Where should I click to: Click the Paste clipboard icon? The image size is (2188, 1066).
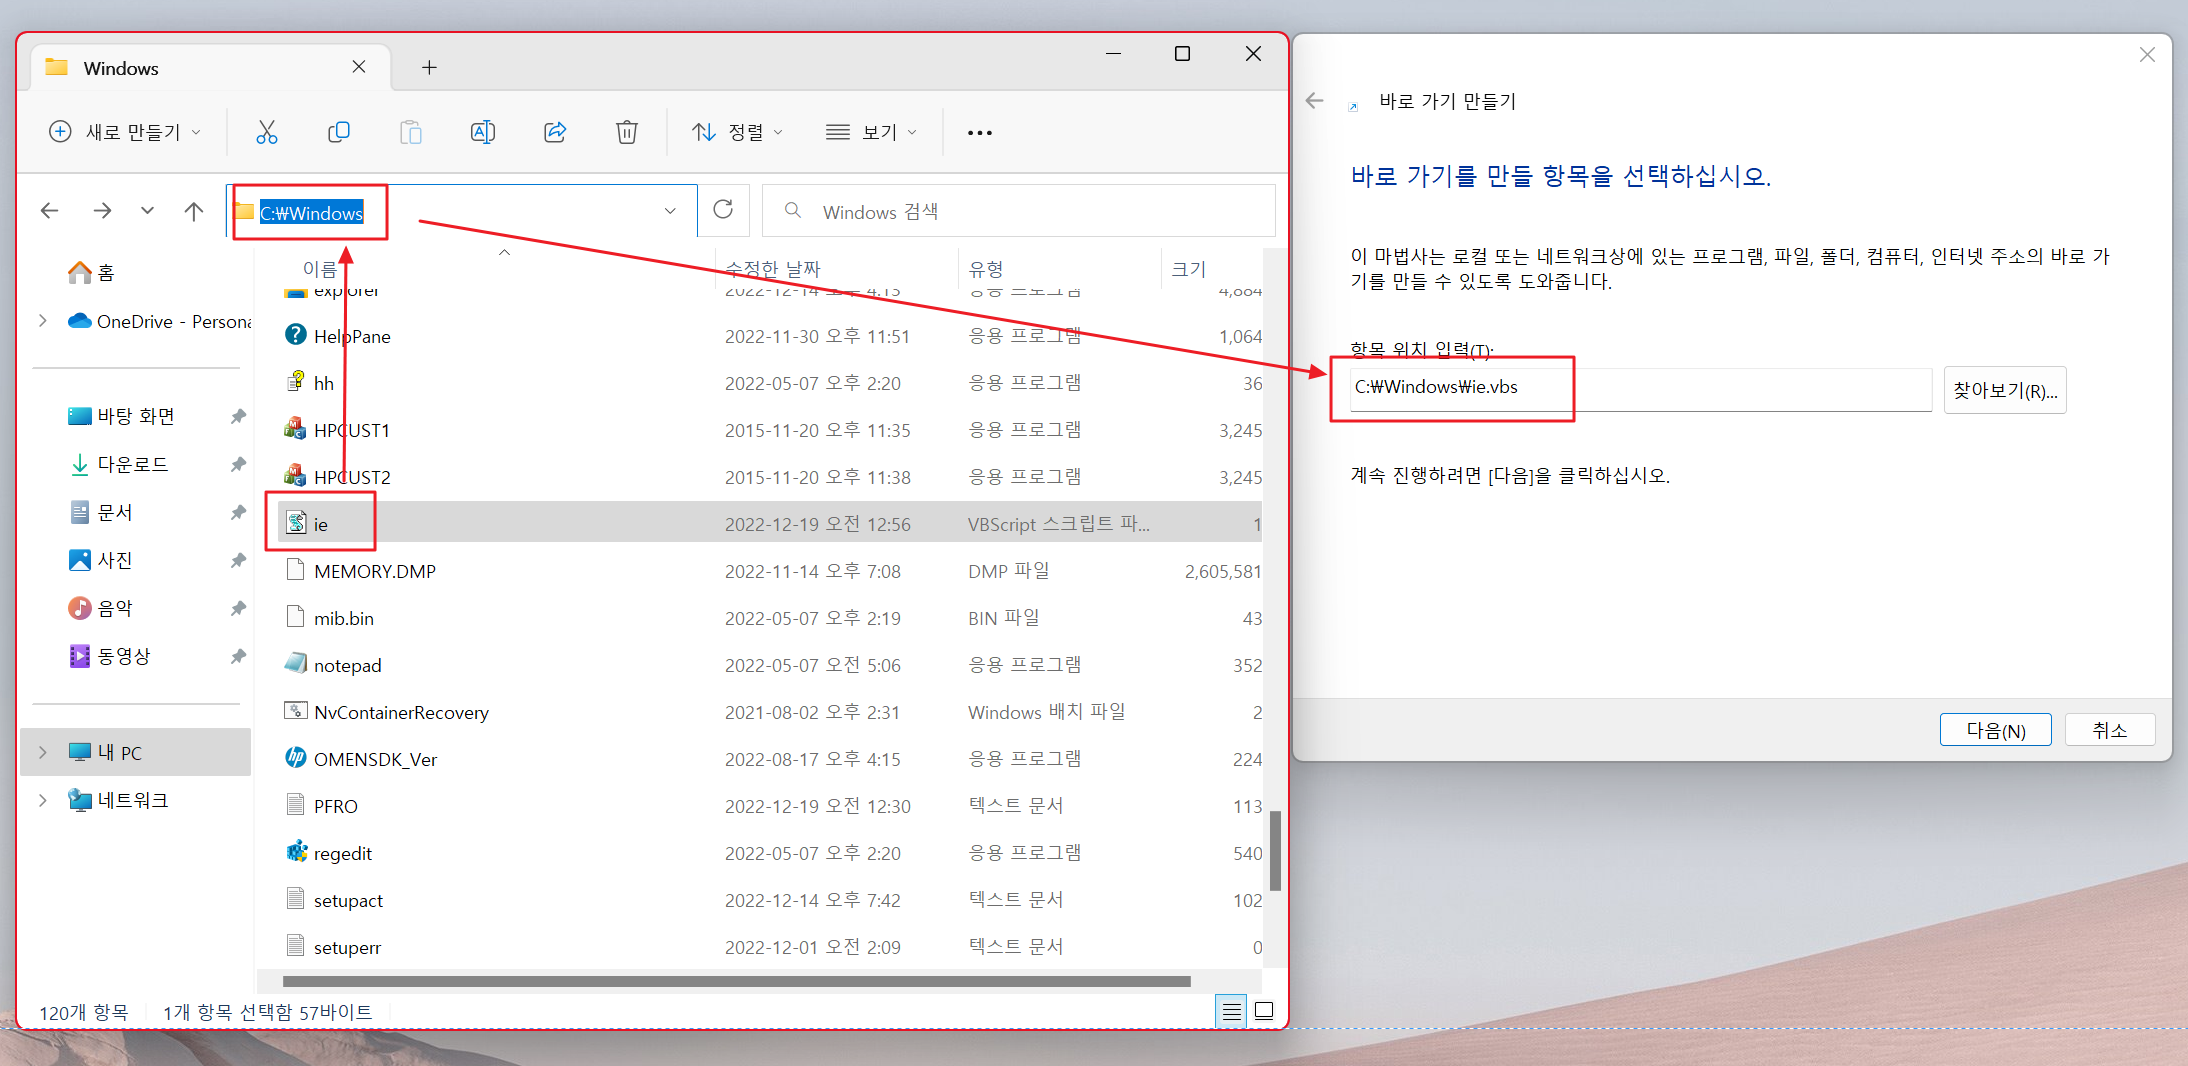click(x=411, y=132)
